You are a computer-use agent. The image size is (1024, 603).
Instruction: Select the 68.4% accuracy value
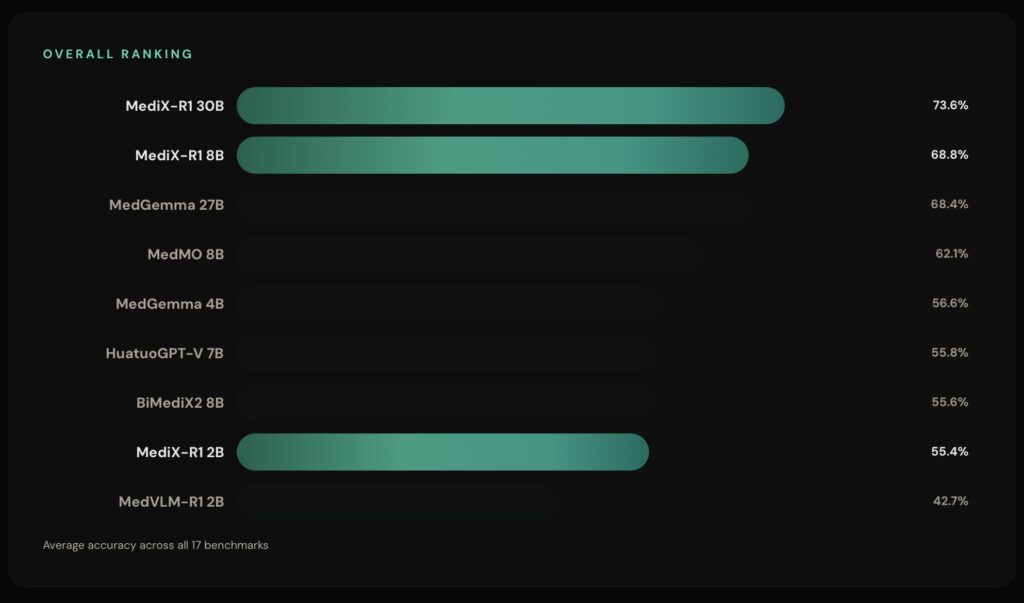click(949, 205)
